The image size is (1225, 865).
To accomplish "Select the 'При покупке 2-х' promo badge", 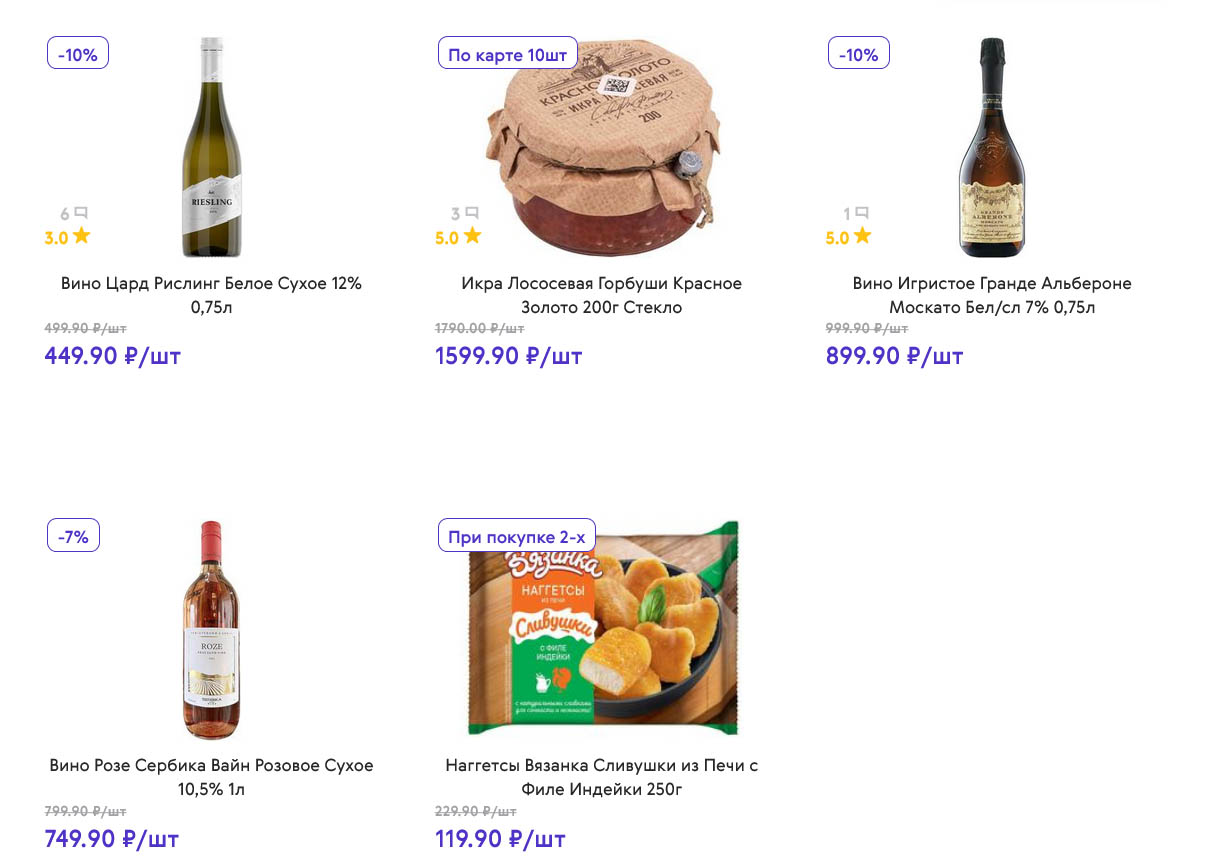I will (x=516, y=536).
